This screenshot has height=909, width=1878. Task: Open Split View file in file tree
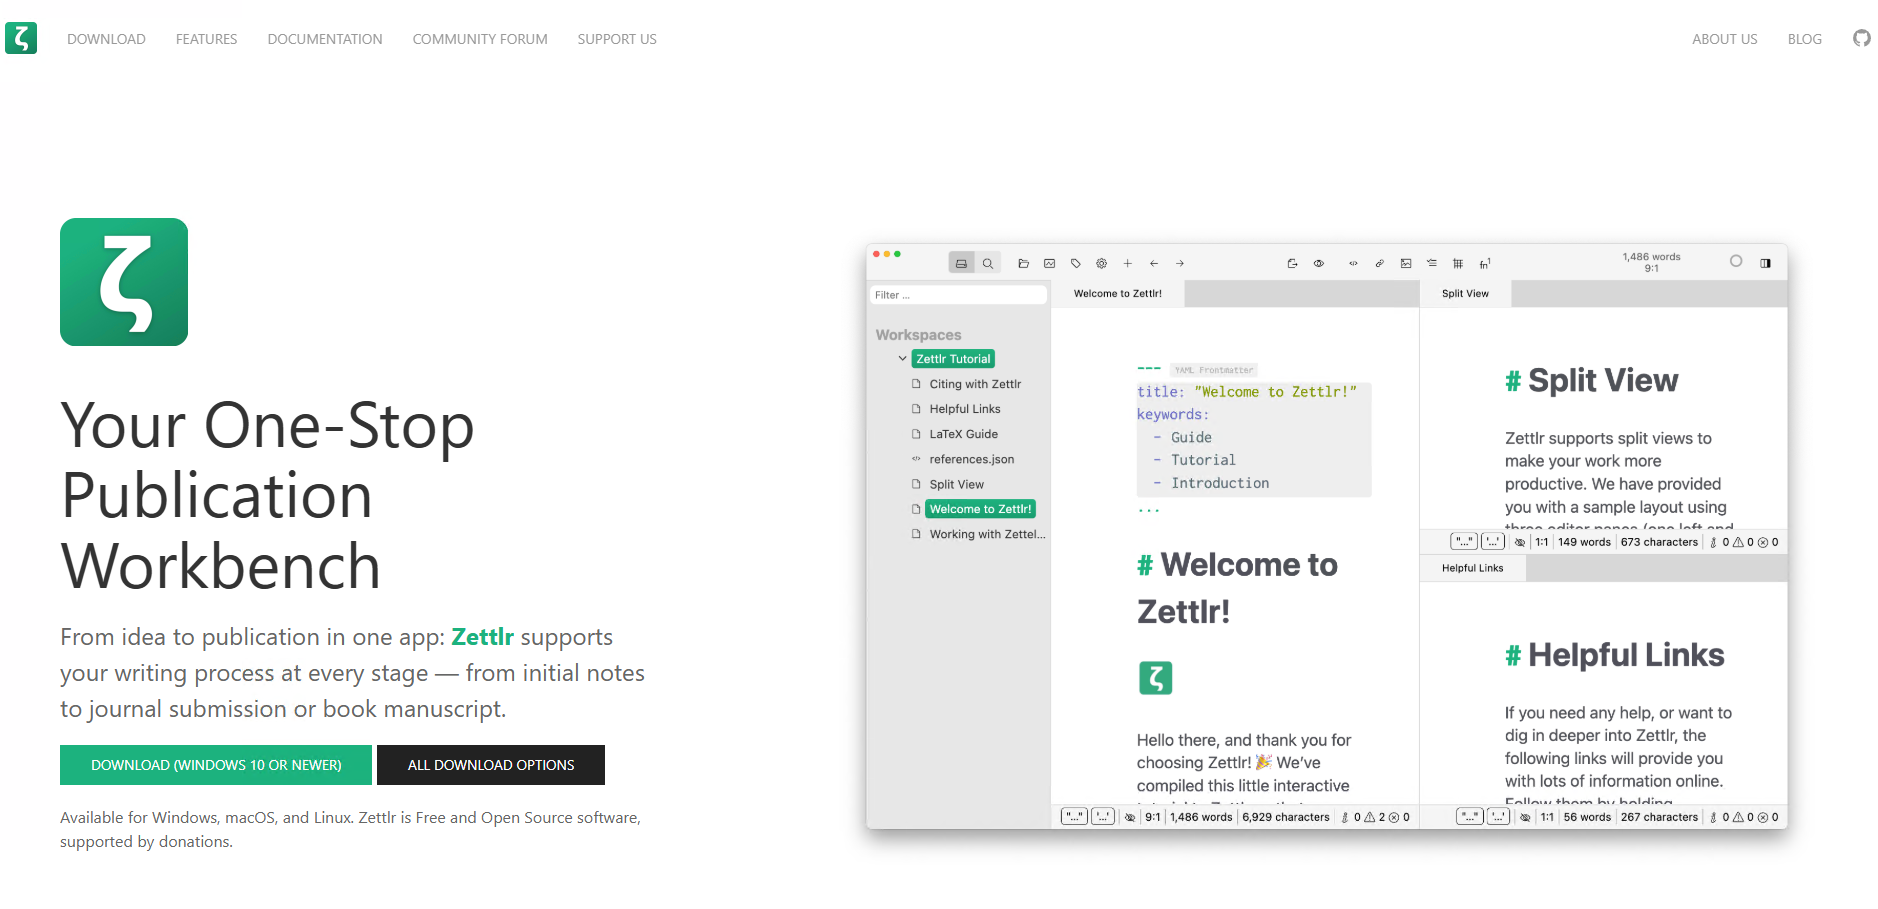tap(957, 484)
